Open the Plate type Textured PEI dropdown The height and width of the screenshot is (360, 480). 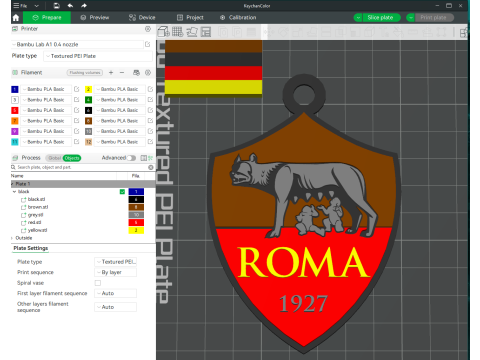coord(98,56)
